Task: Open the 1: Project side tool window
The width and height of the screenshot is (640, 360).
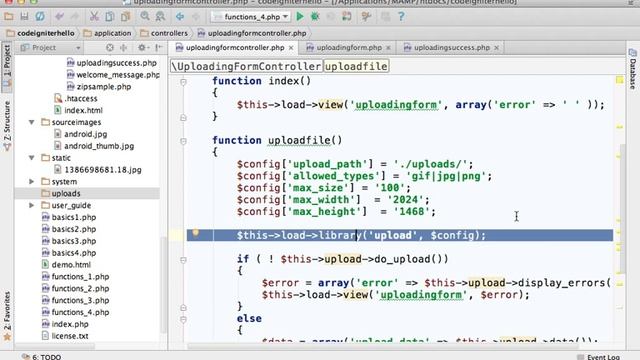Action: pos(7,66)
